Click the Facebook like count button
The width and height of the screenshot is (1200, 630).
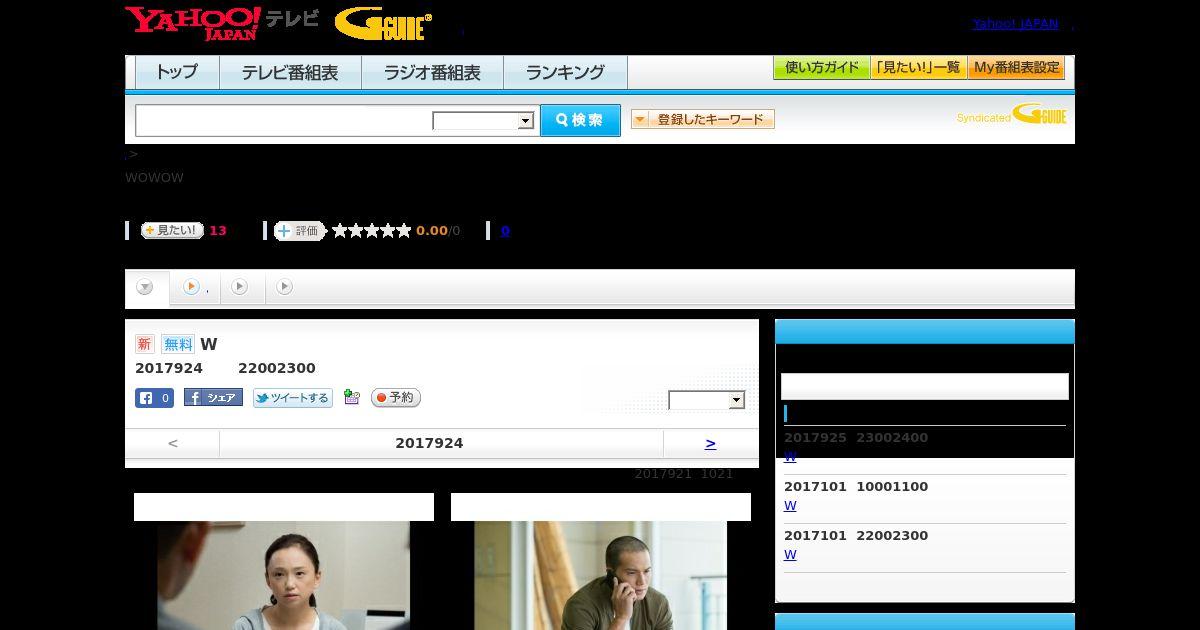[155, 398]
